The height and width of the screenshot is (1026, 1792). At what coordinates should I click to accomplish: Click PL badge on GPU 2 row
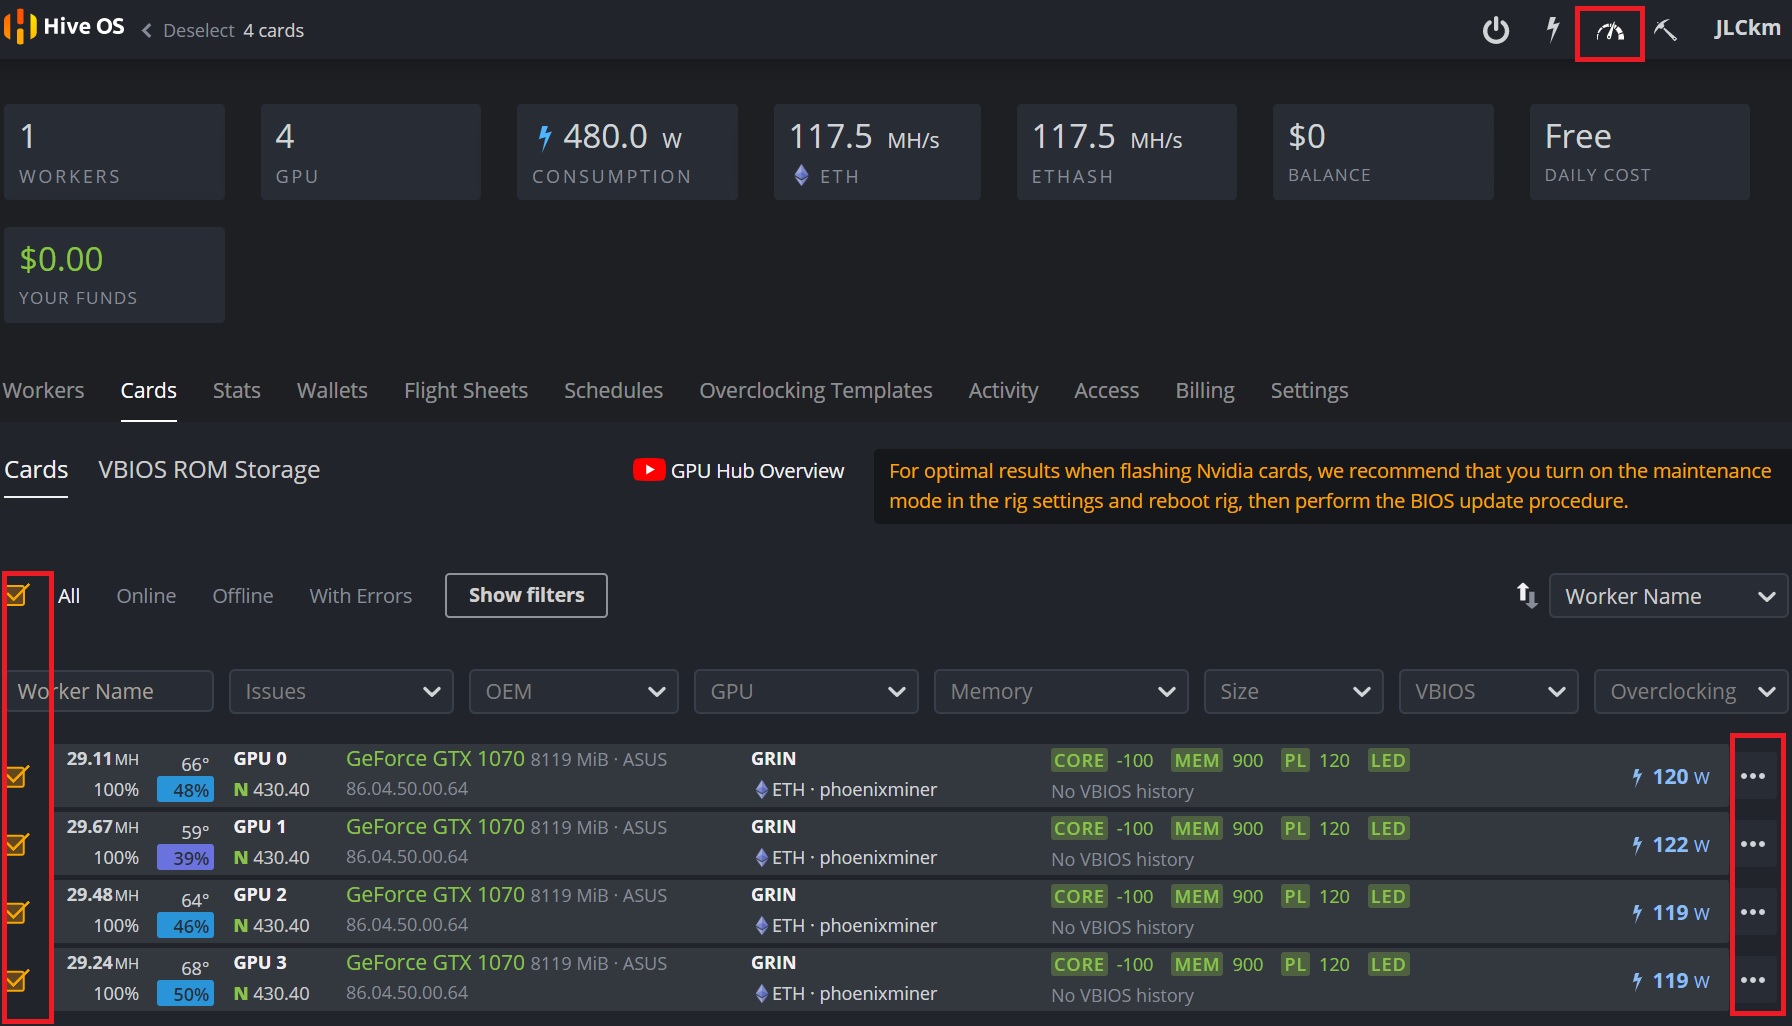(1295, 896)
